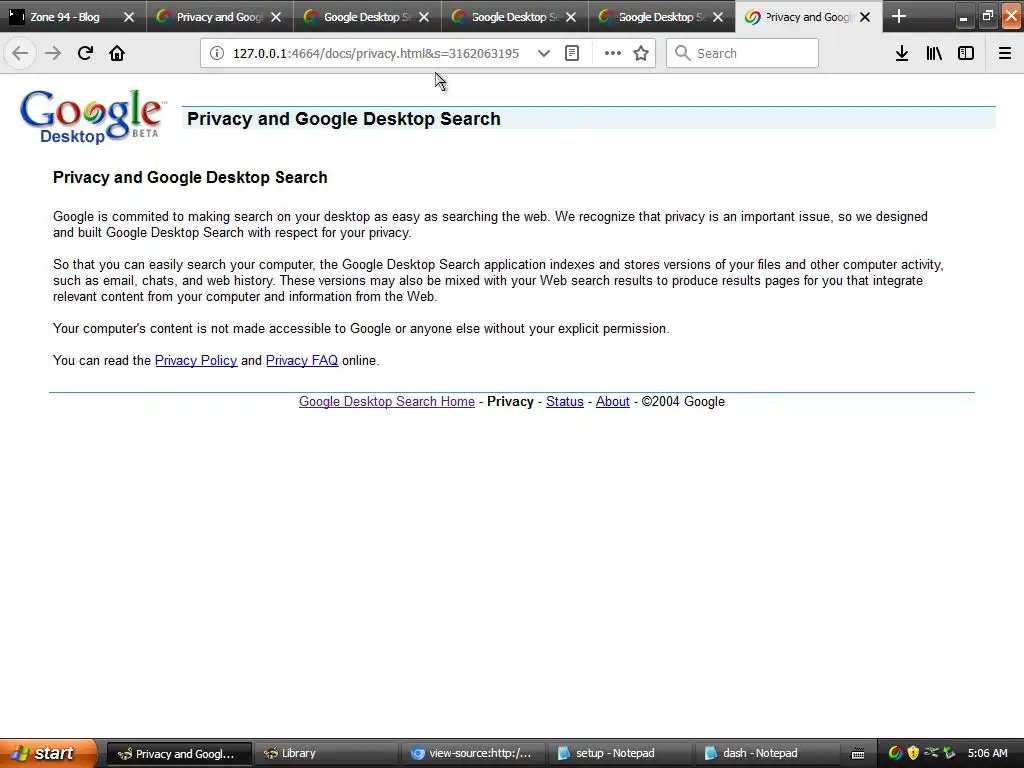Click the address bar URL text
The height and width of the screenshot is (768, 1024).
(x=376, y=54)
